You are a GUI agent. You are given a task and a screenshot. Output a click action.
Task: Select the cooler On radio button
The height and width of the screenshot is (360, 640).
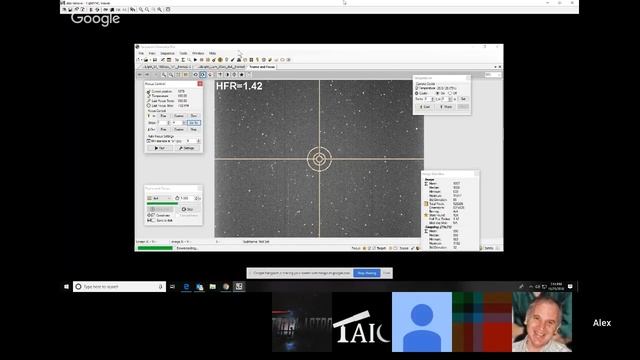coord(438,93)
